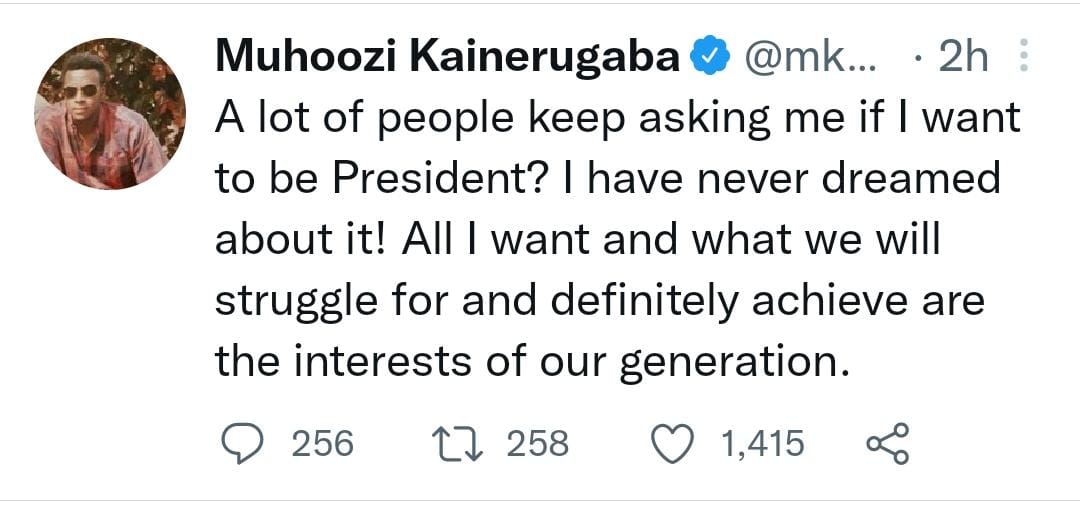Screen dimensions: 1080x508
Task: Click the tweet line starting "A lot of people"
Action: click(617, 118)
